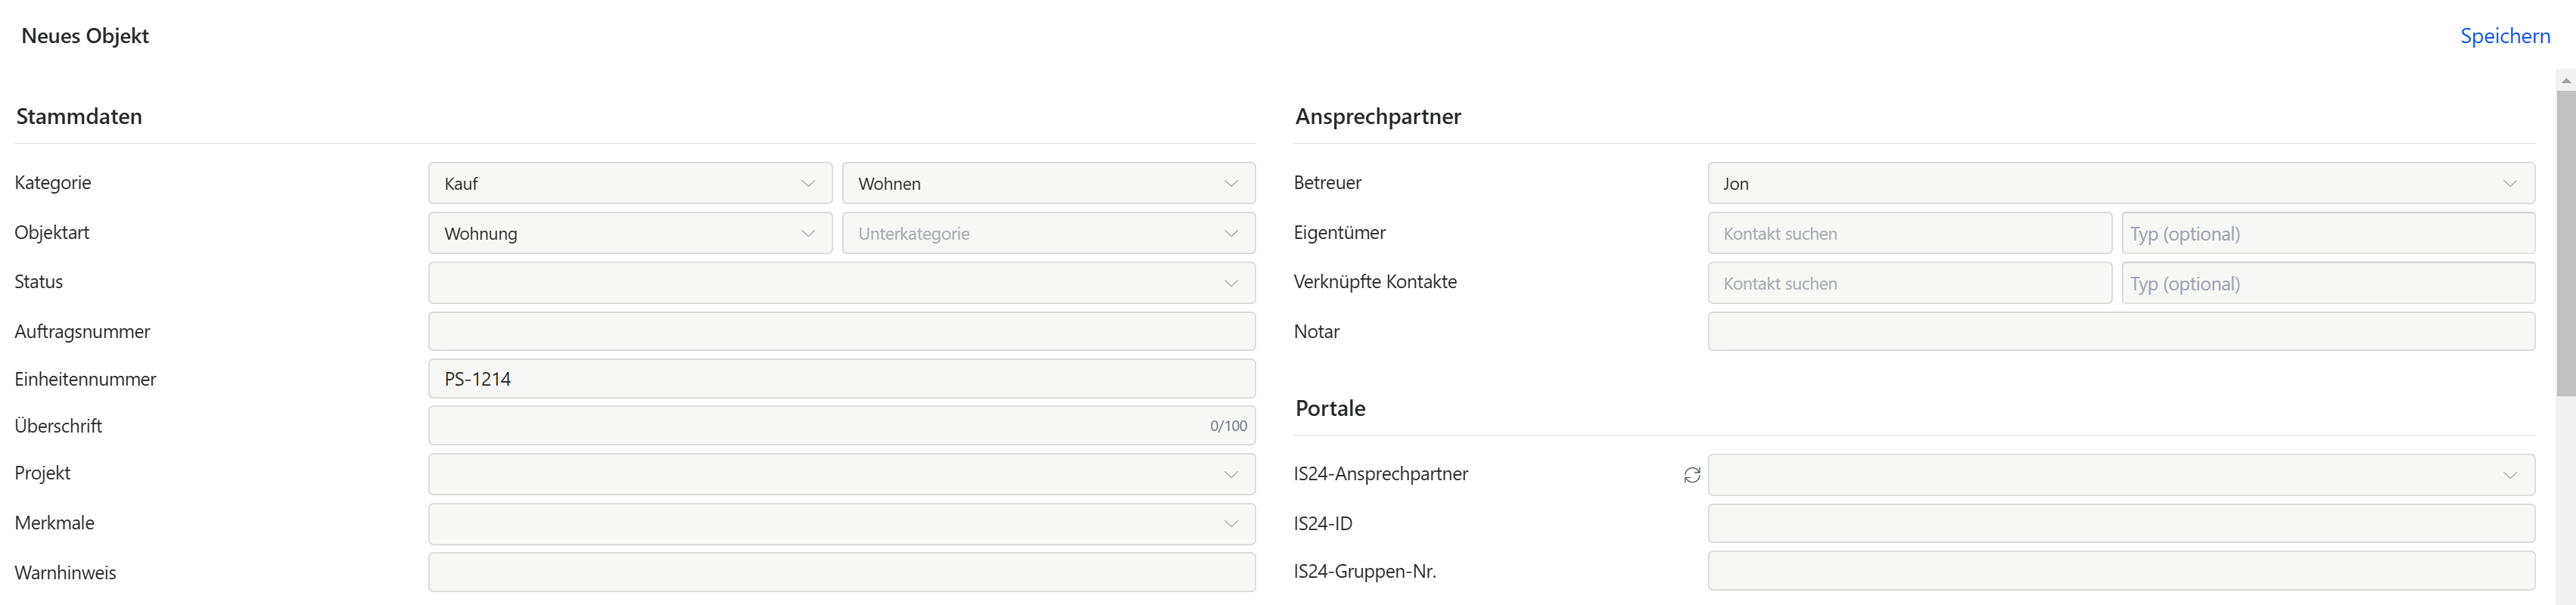Click Speichern to save the object
Viewport: 2576px width, 605px height.
[2504, 36]
